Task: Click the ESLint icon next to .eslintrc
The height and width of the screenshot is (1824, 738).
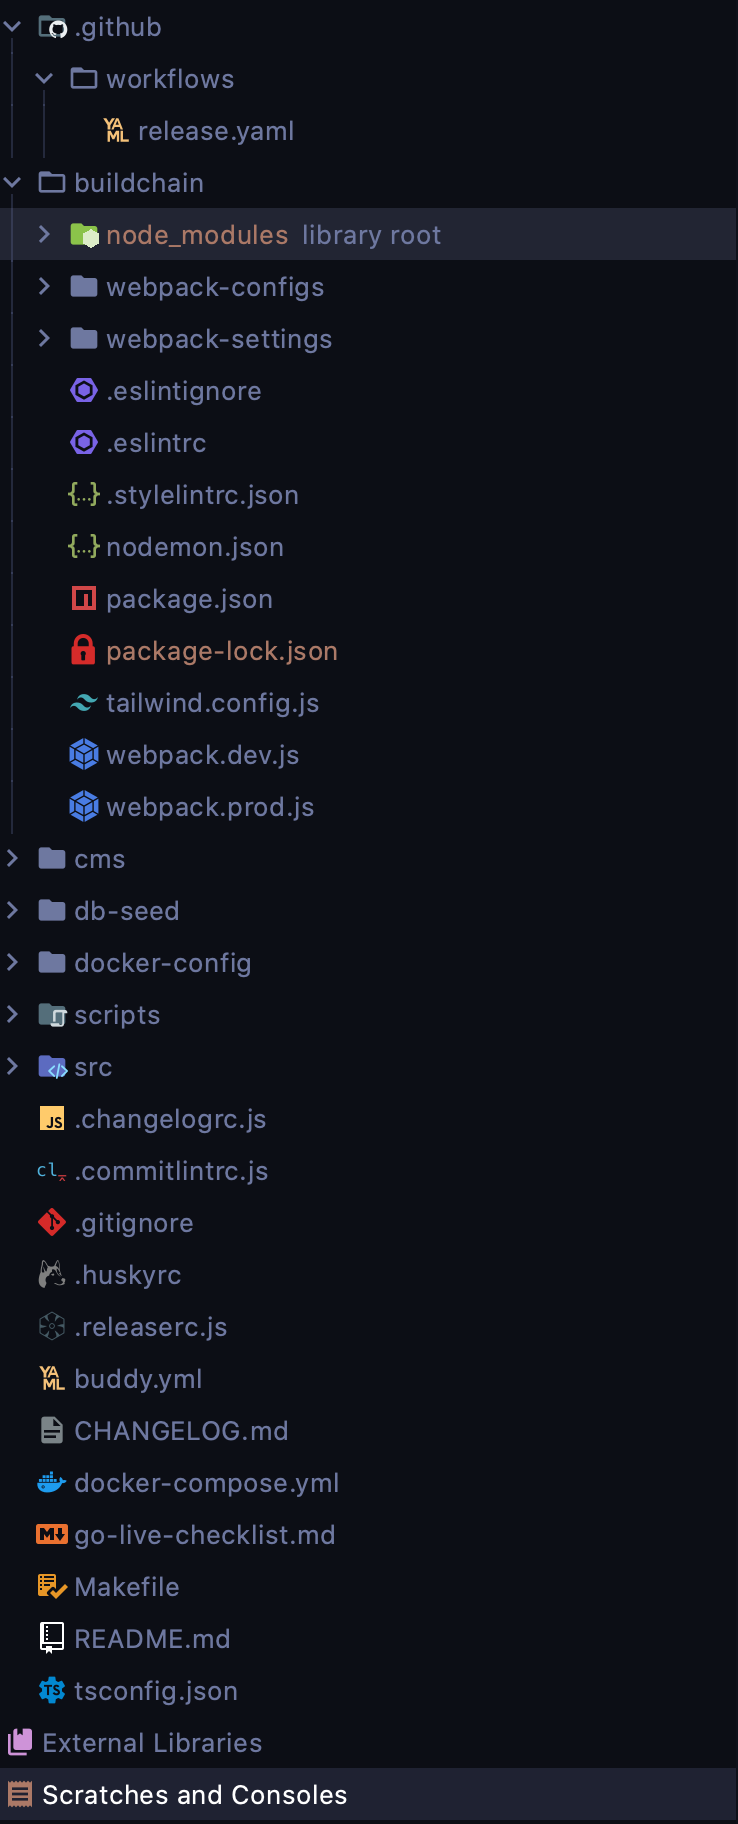Action: 84,442
